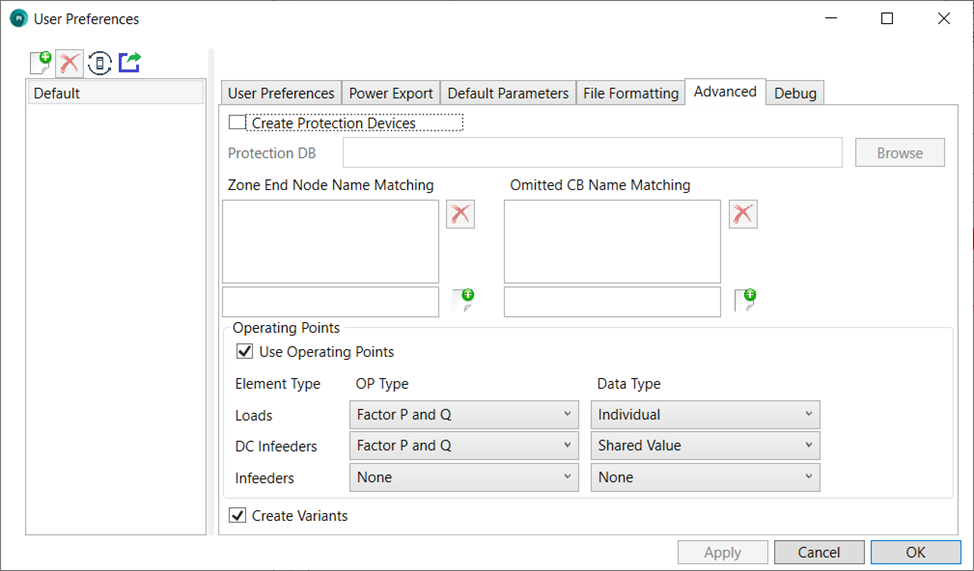Click the export profile icon with green arrow
Viewport: 974px width, 571px height.
pyautogui.click(x=129, y=63)
